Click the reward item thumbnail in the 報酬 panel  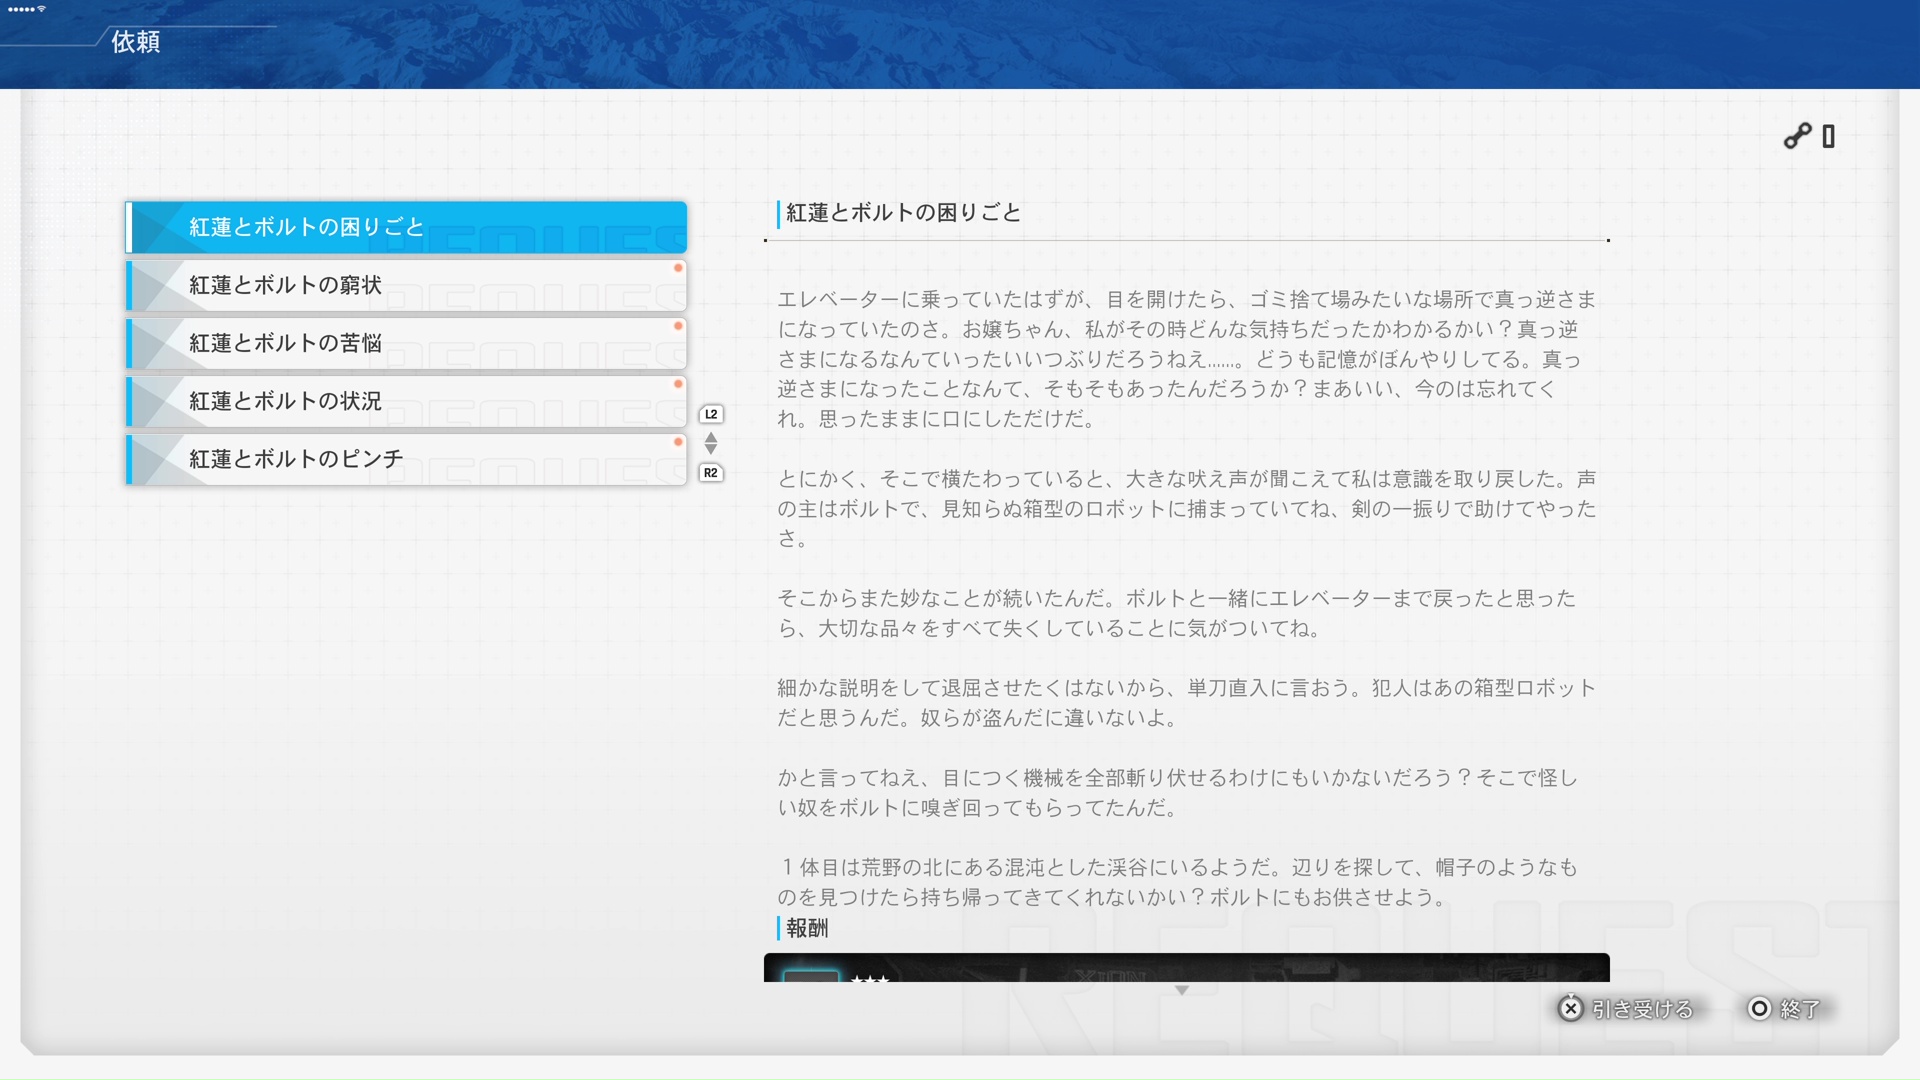[x=810, y=977]
